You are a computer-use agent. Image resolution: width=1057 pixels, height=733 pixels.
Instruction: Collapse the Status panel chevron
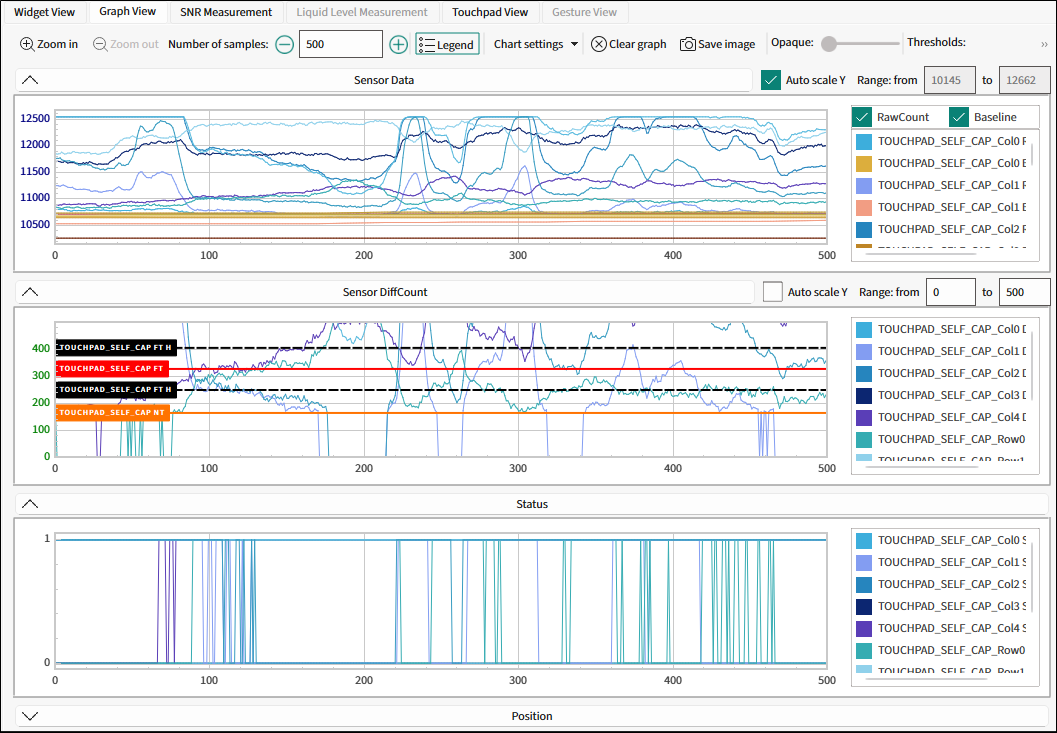coord(30,504)
